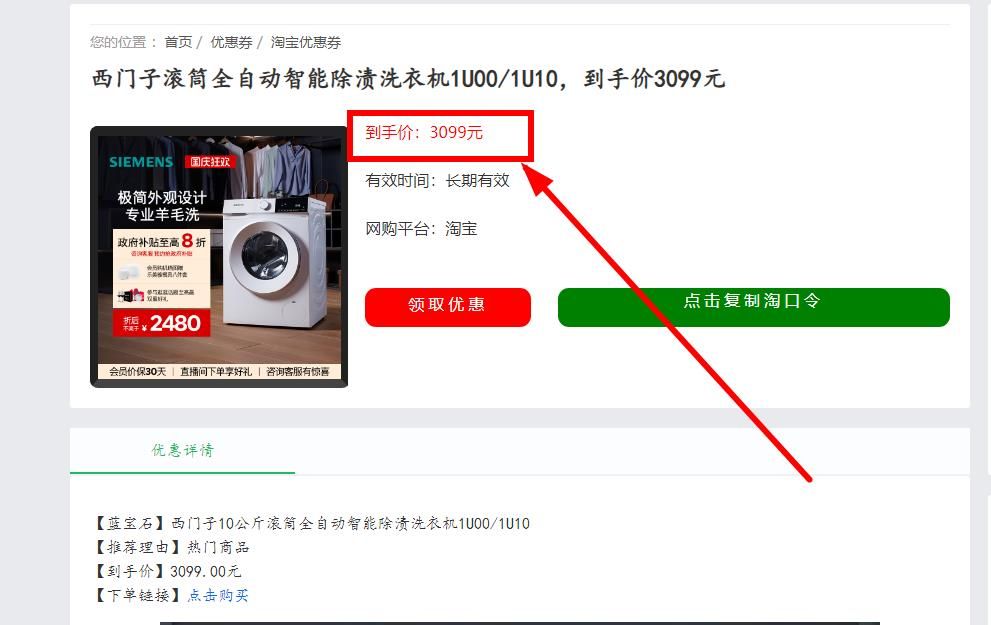Click the product title heading text
Viewport: 991px width, 625px height.
[408, 79]
